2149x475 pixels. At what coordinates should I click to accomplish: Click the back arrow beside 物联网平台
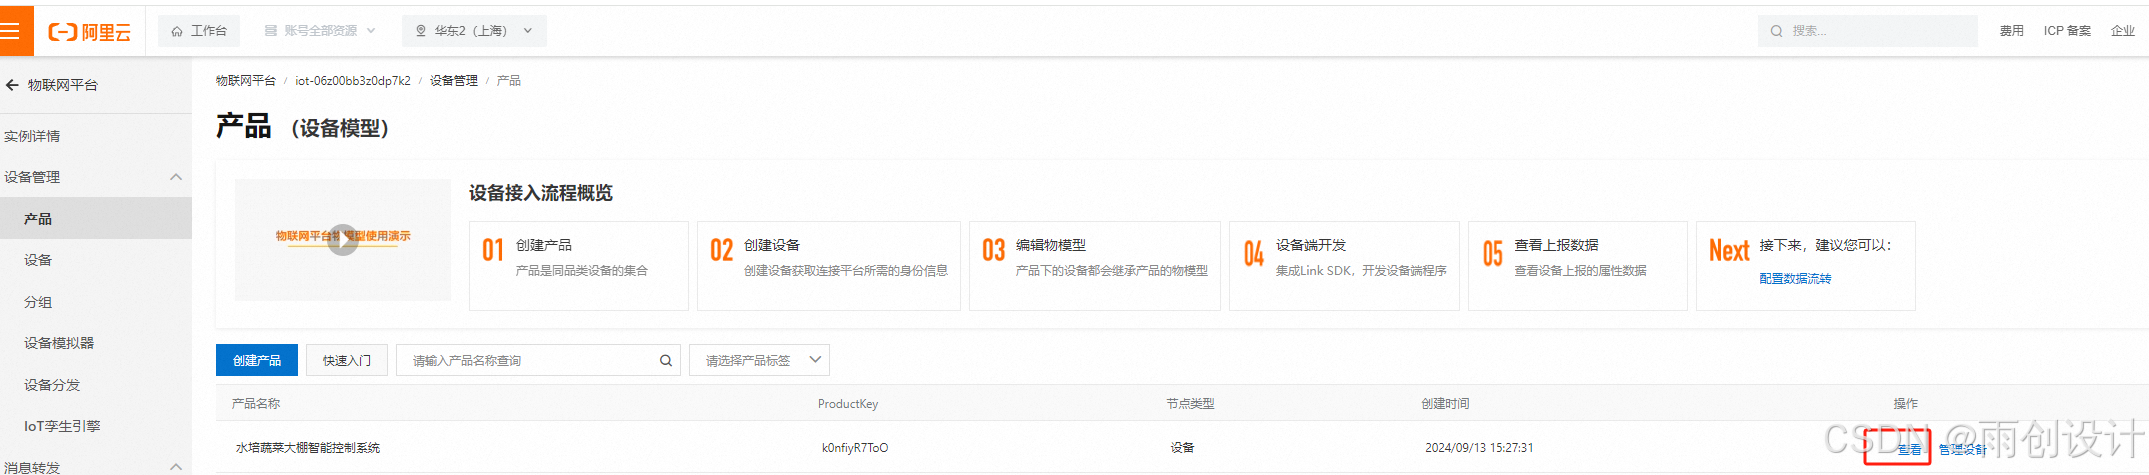click(12, 85)
